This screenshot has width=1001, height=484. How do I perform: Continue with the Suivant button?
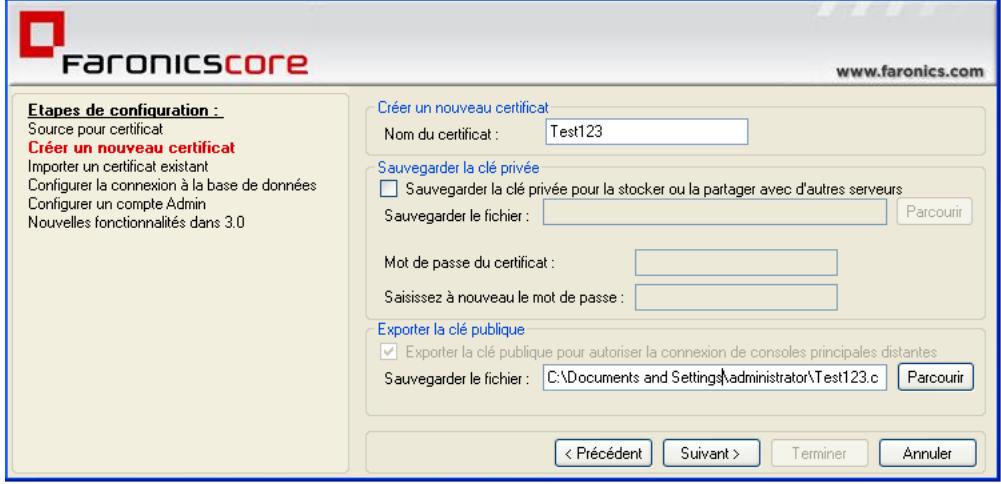tap(711, 453)
